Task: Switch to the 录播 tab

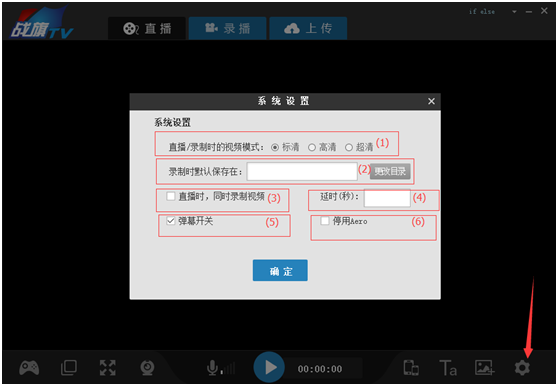Action: [227, 28]
